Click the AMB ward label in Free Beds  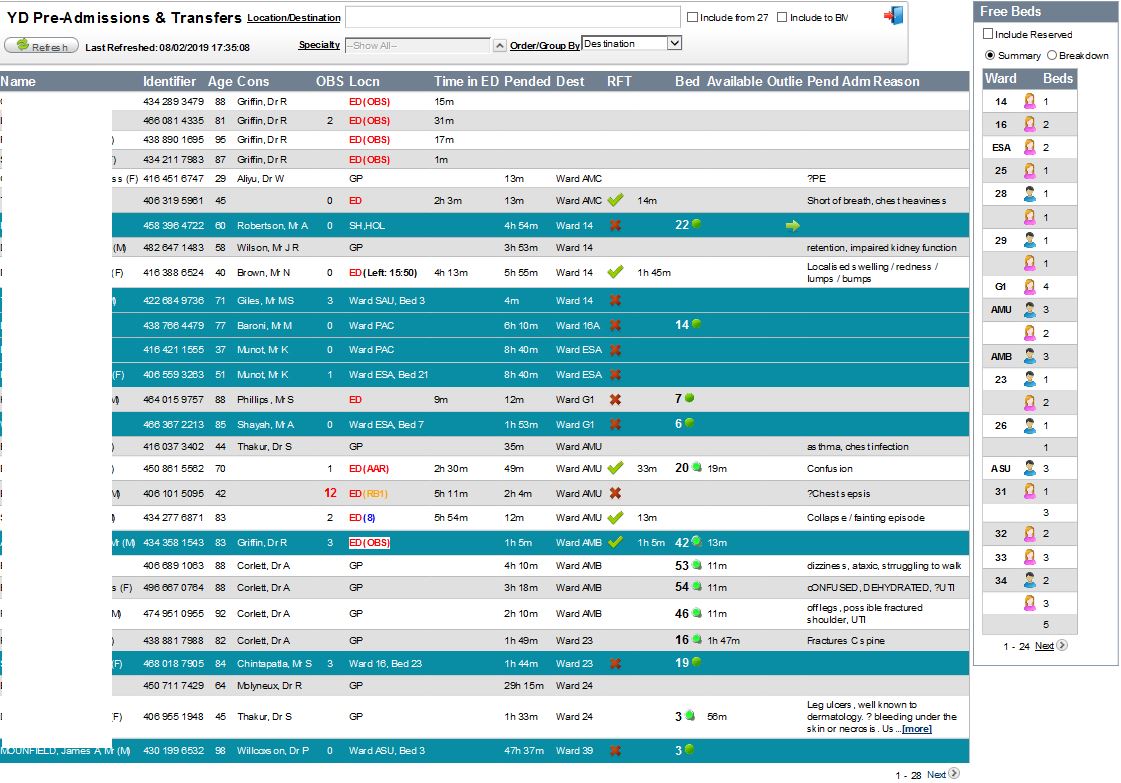pos(1001,356)
